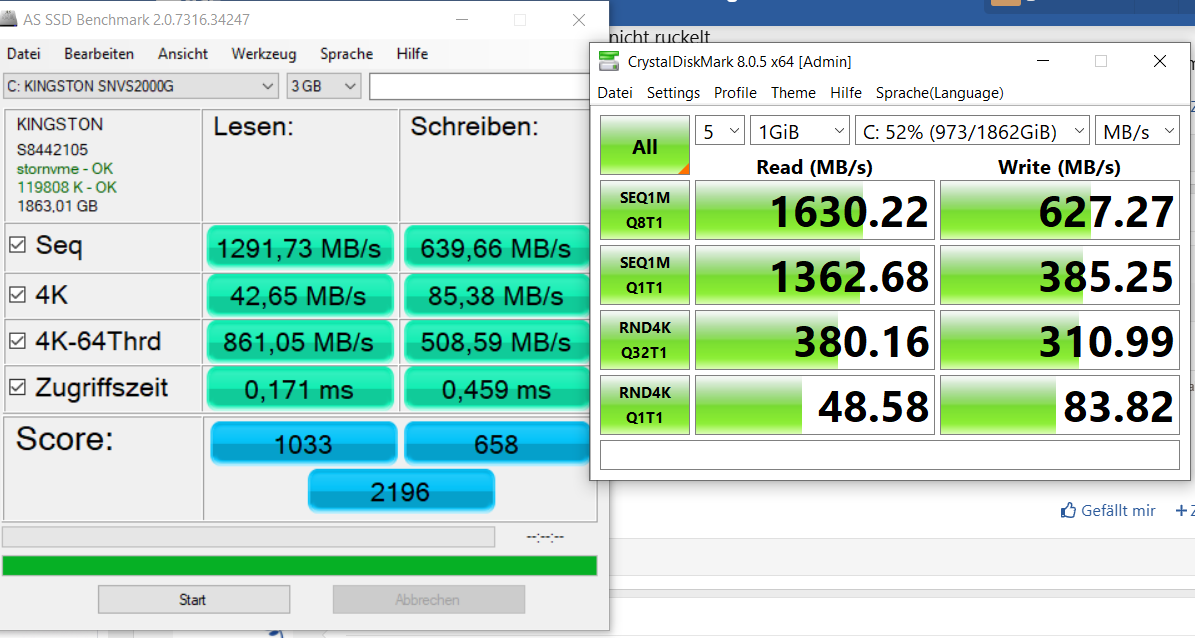Screen dimensions: 1195x638
Task: Open Datei menu in AS SSD Benchmark
Action: 24,53
